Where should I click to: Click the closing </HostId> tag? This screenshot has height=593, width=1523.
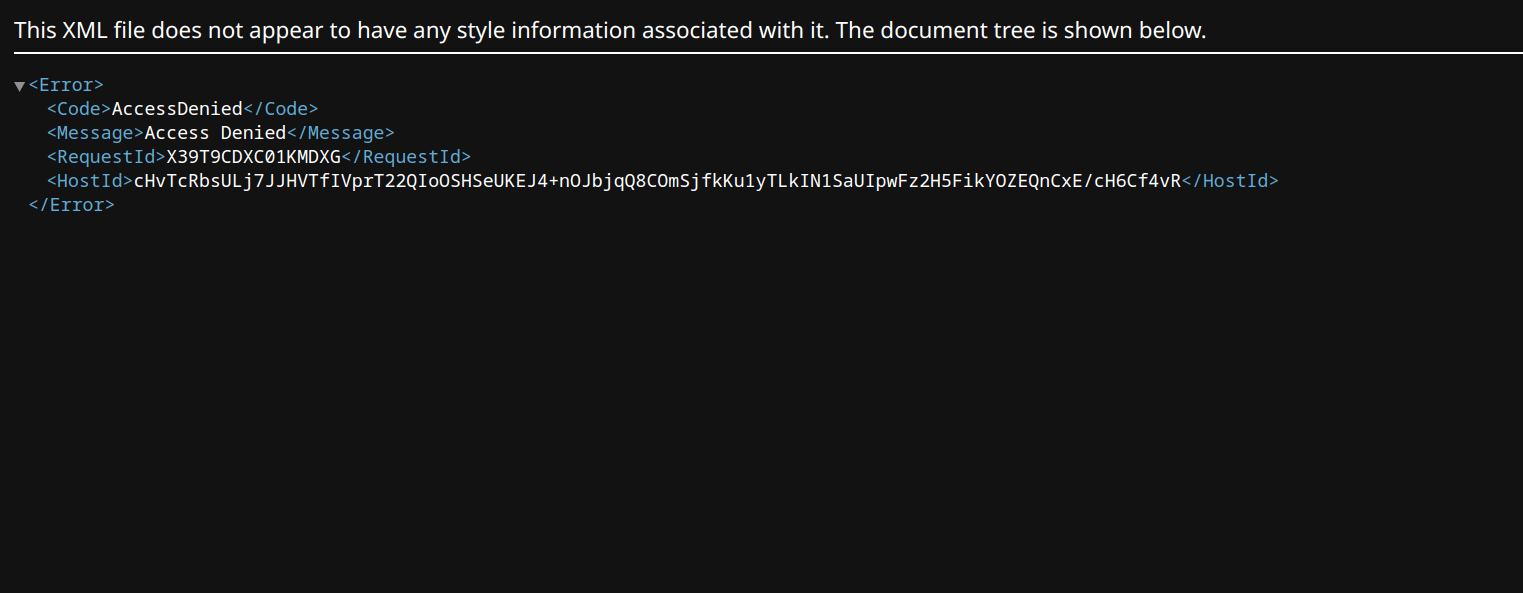click(x=1230, y=181)
